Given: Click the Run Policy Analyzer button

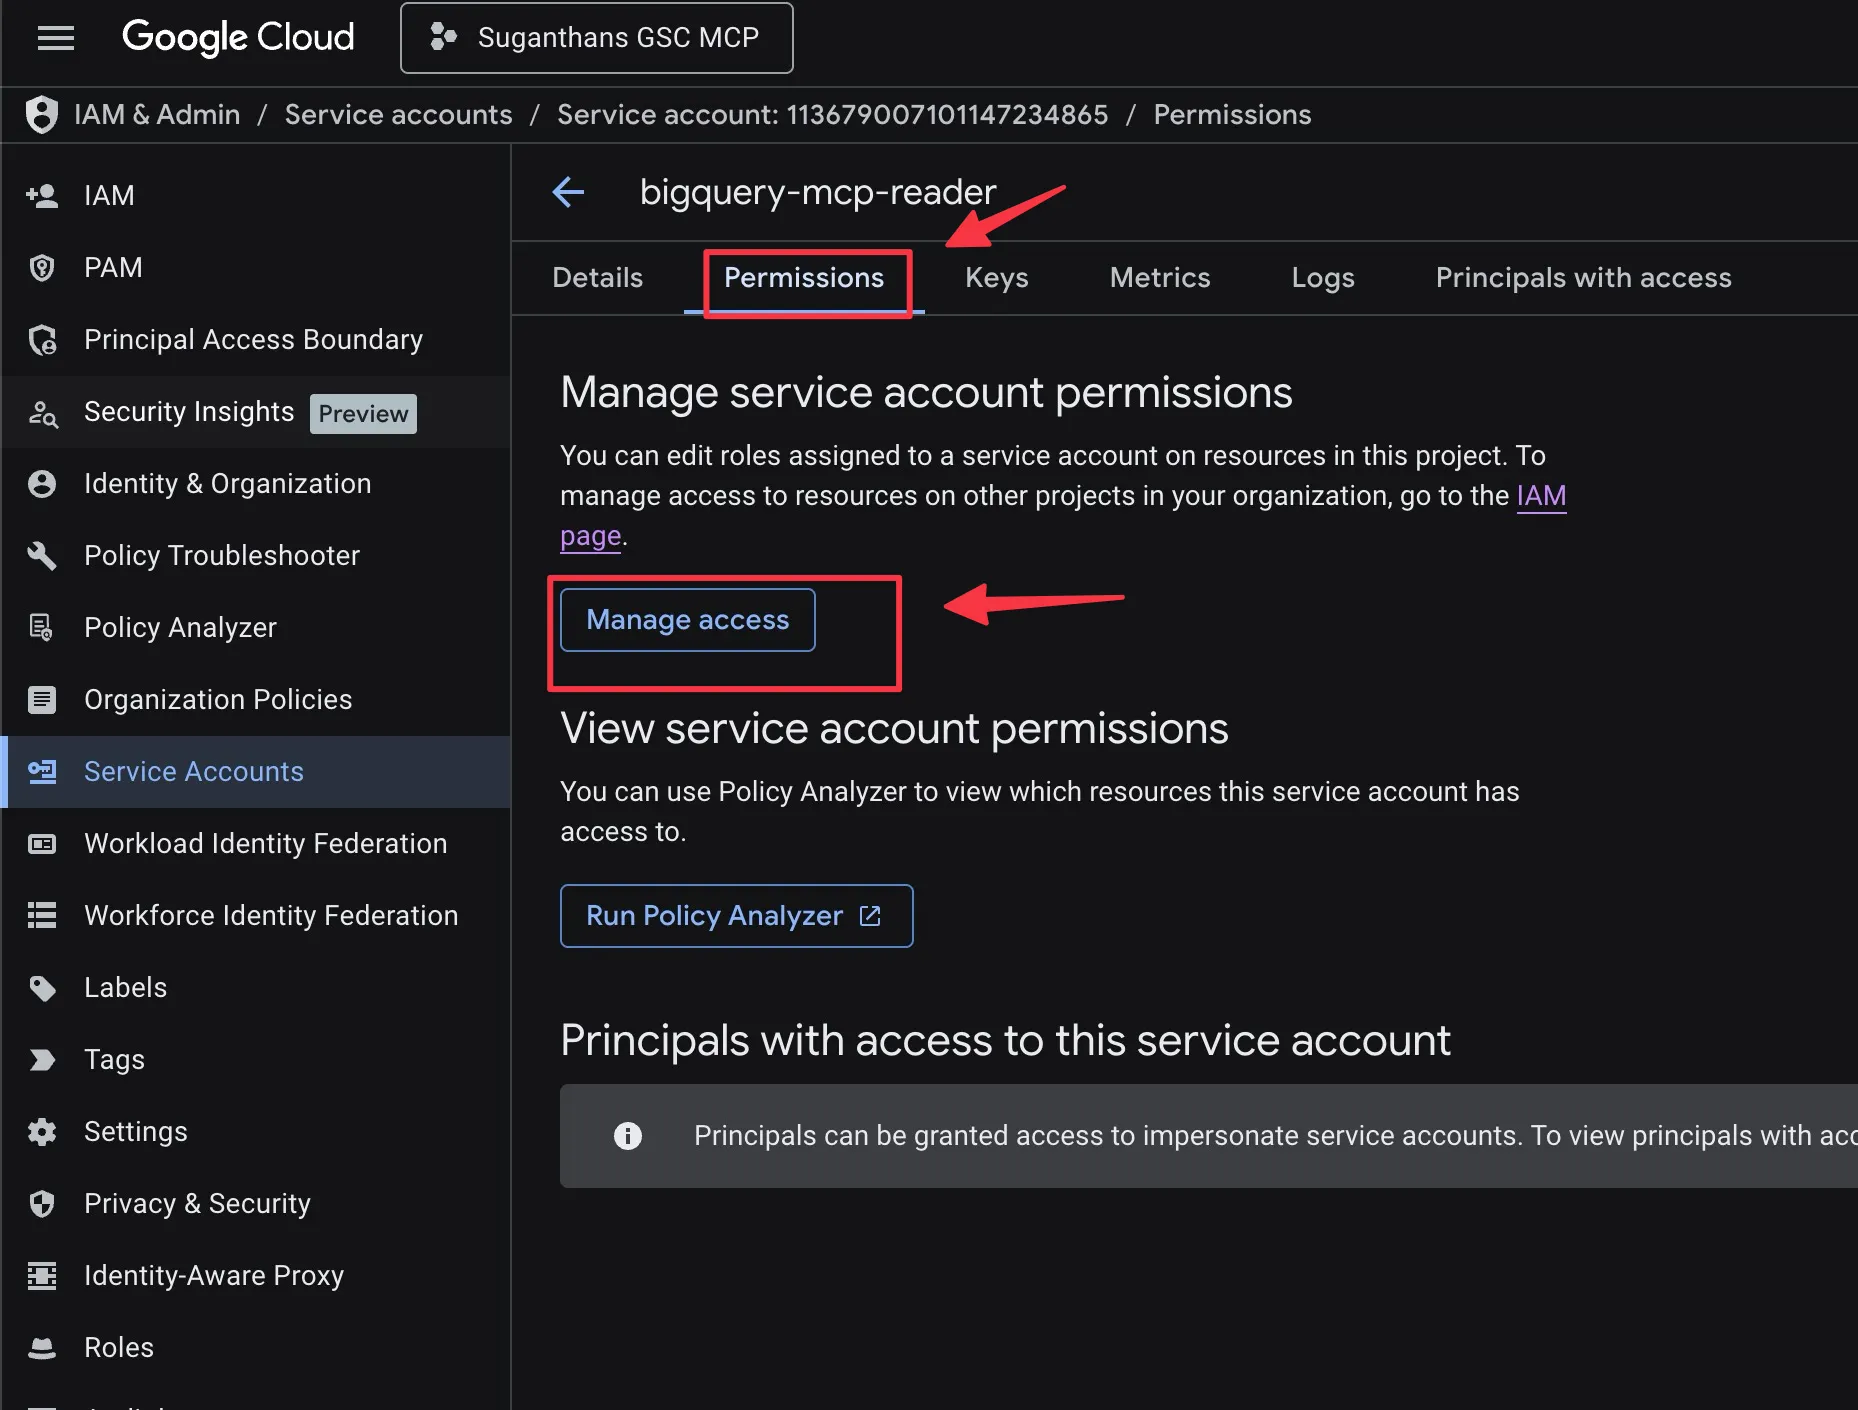Looking at the screenshot, I should pos(736,916).
